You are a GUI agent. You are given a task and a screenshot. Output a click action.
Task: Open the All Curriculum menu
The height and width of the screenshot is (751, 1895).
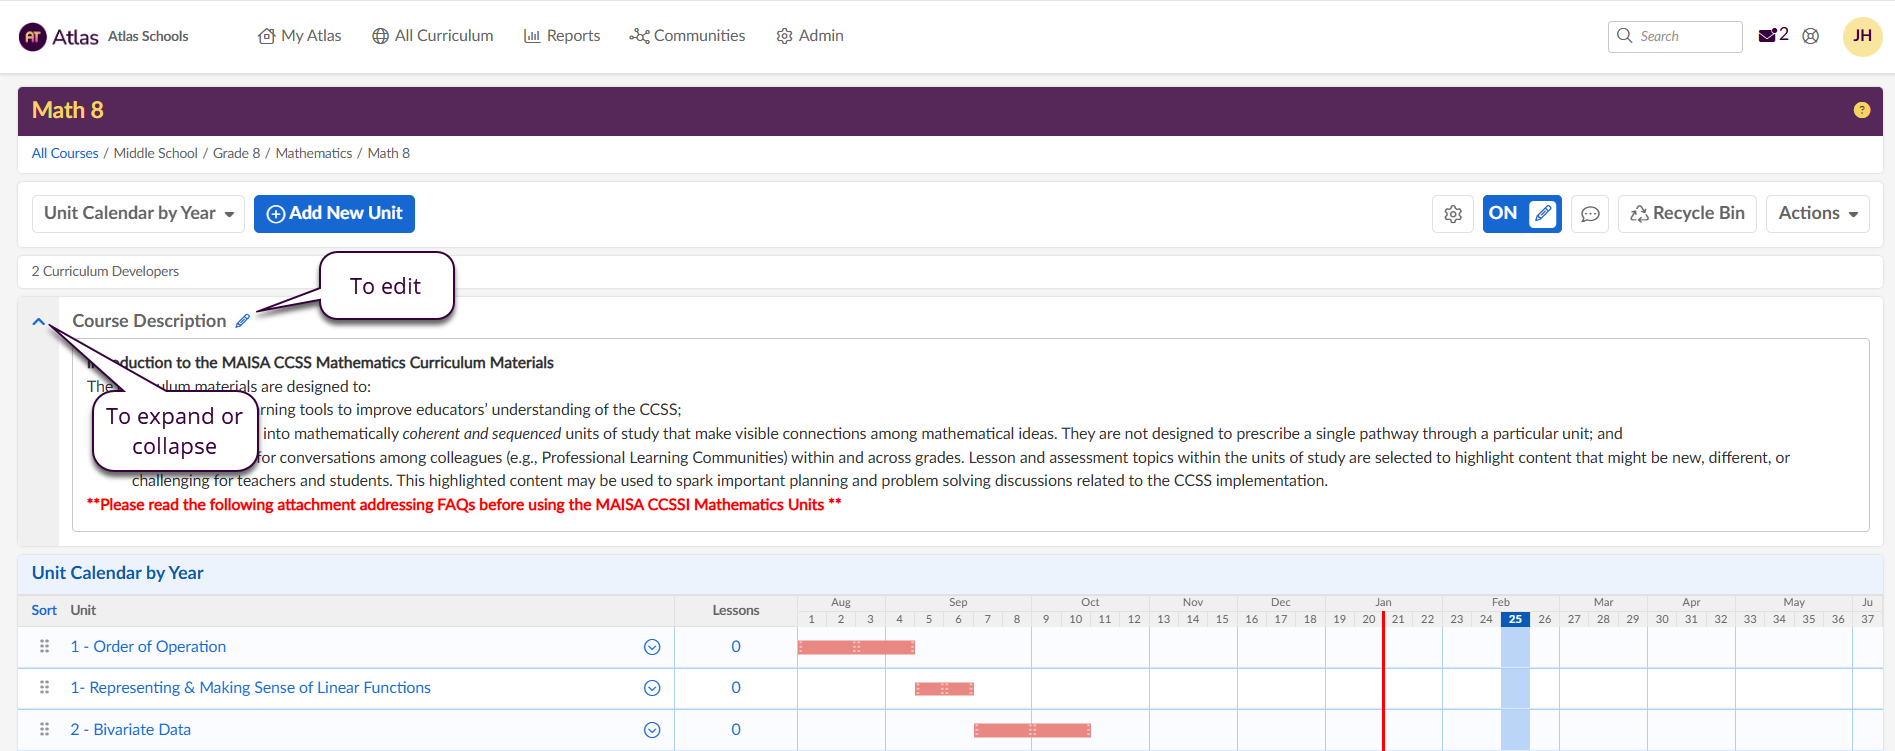pyautogui.click(x=433, y=36)
